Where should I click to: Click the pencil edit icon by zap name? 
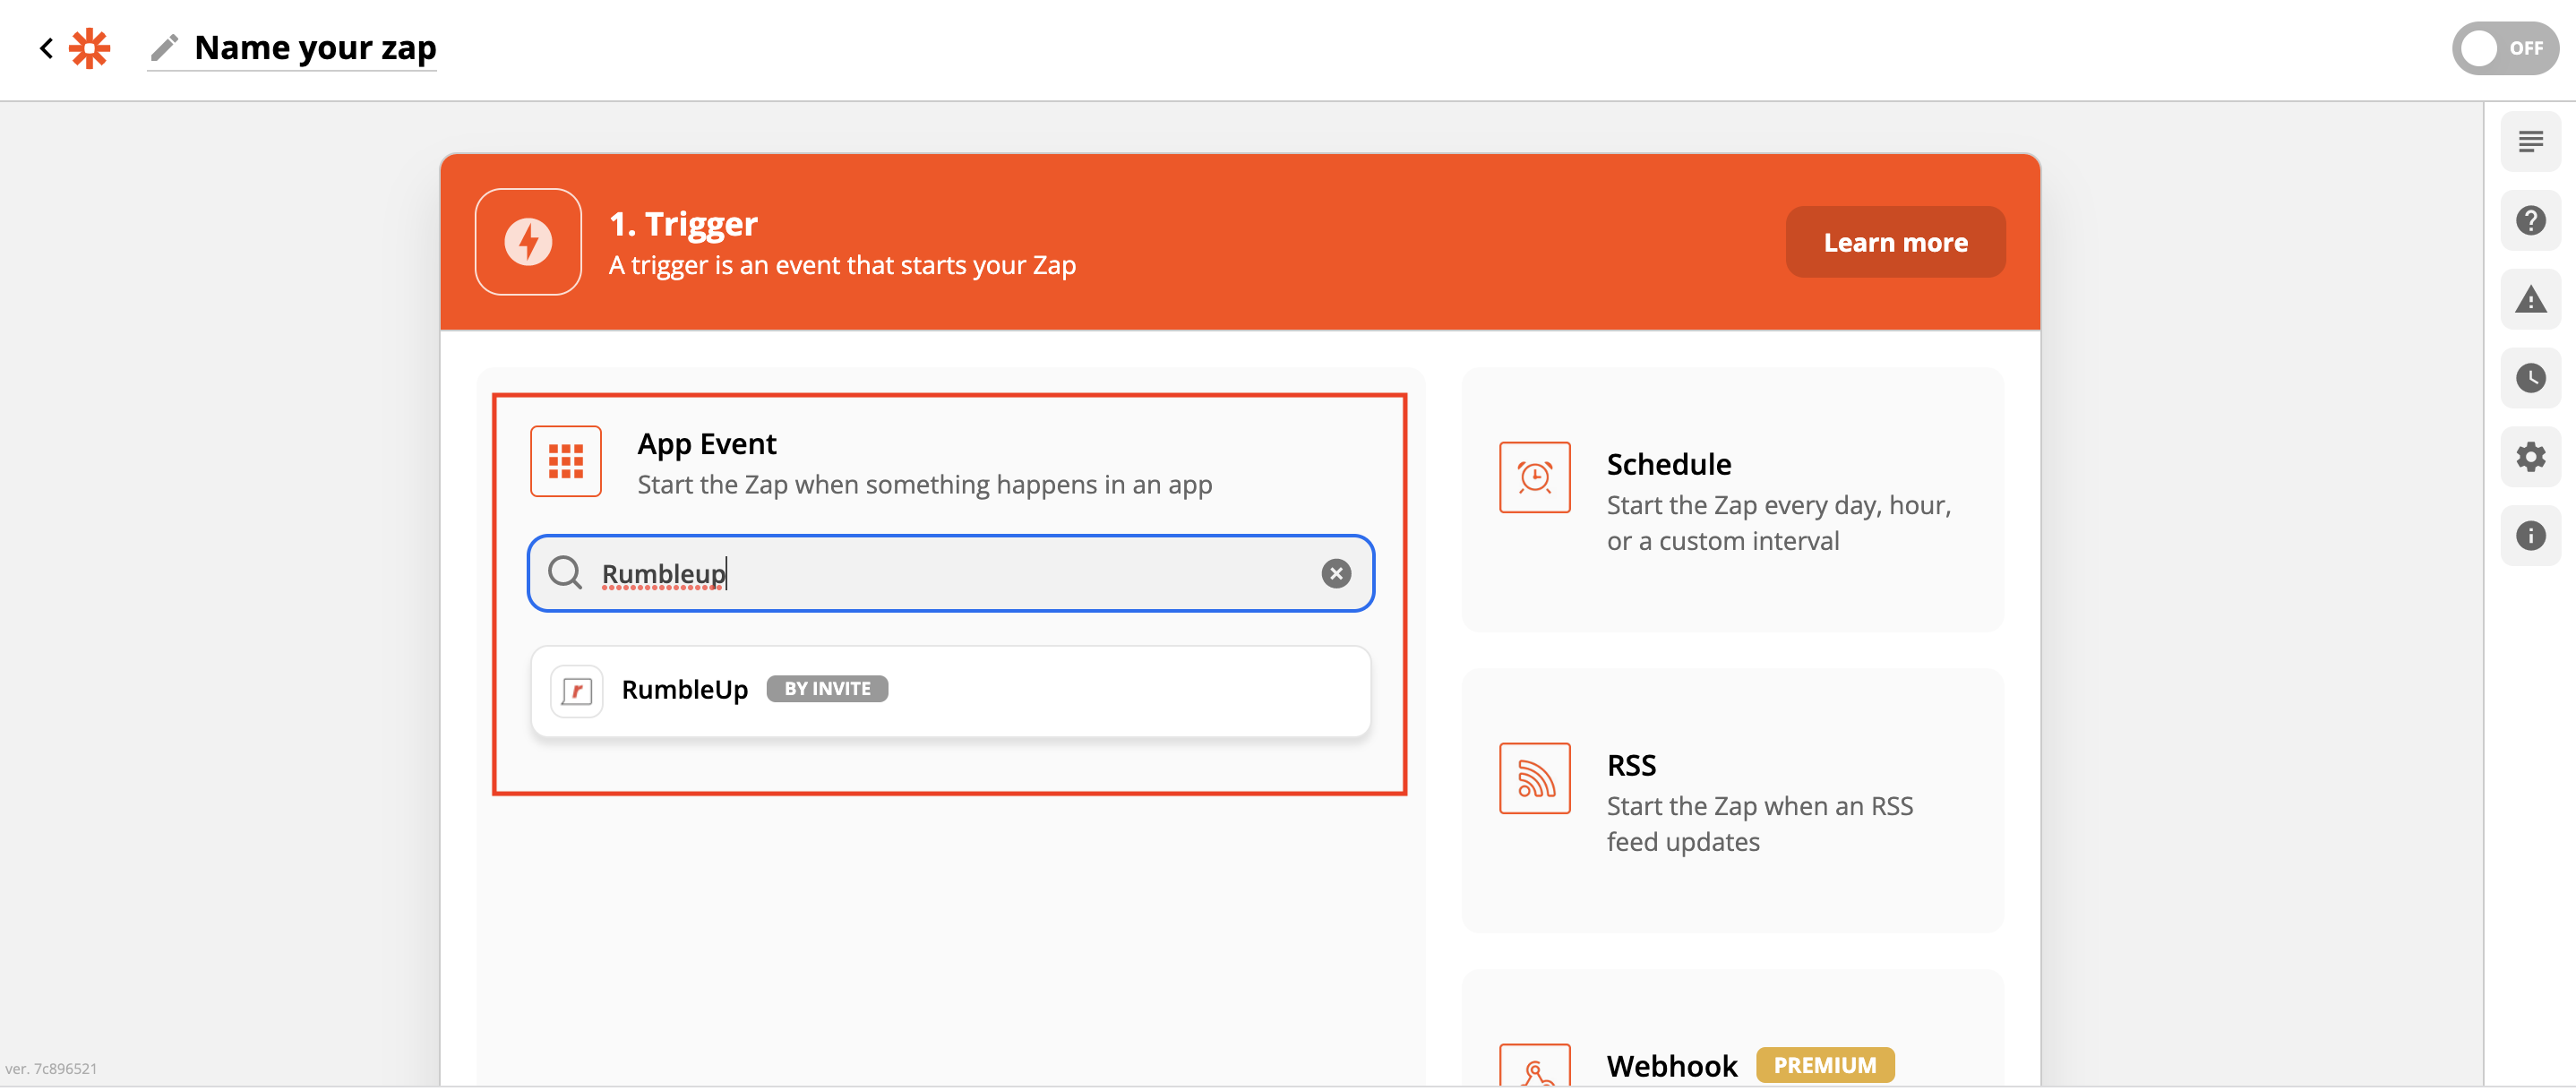pos(164,47)
